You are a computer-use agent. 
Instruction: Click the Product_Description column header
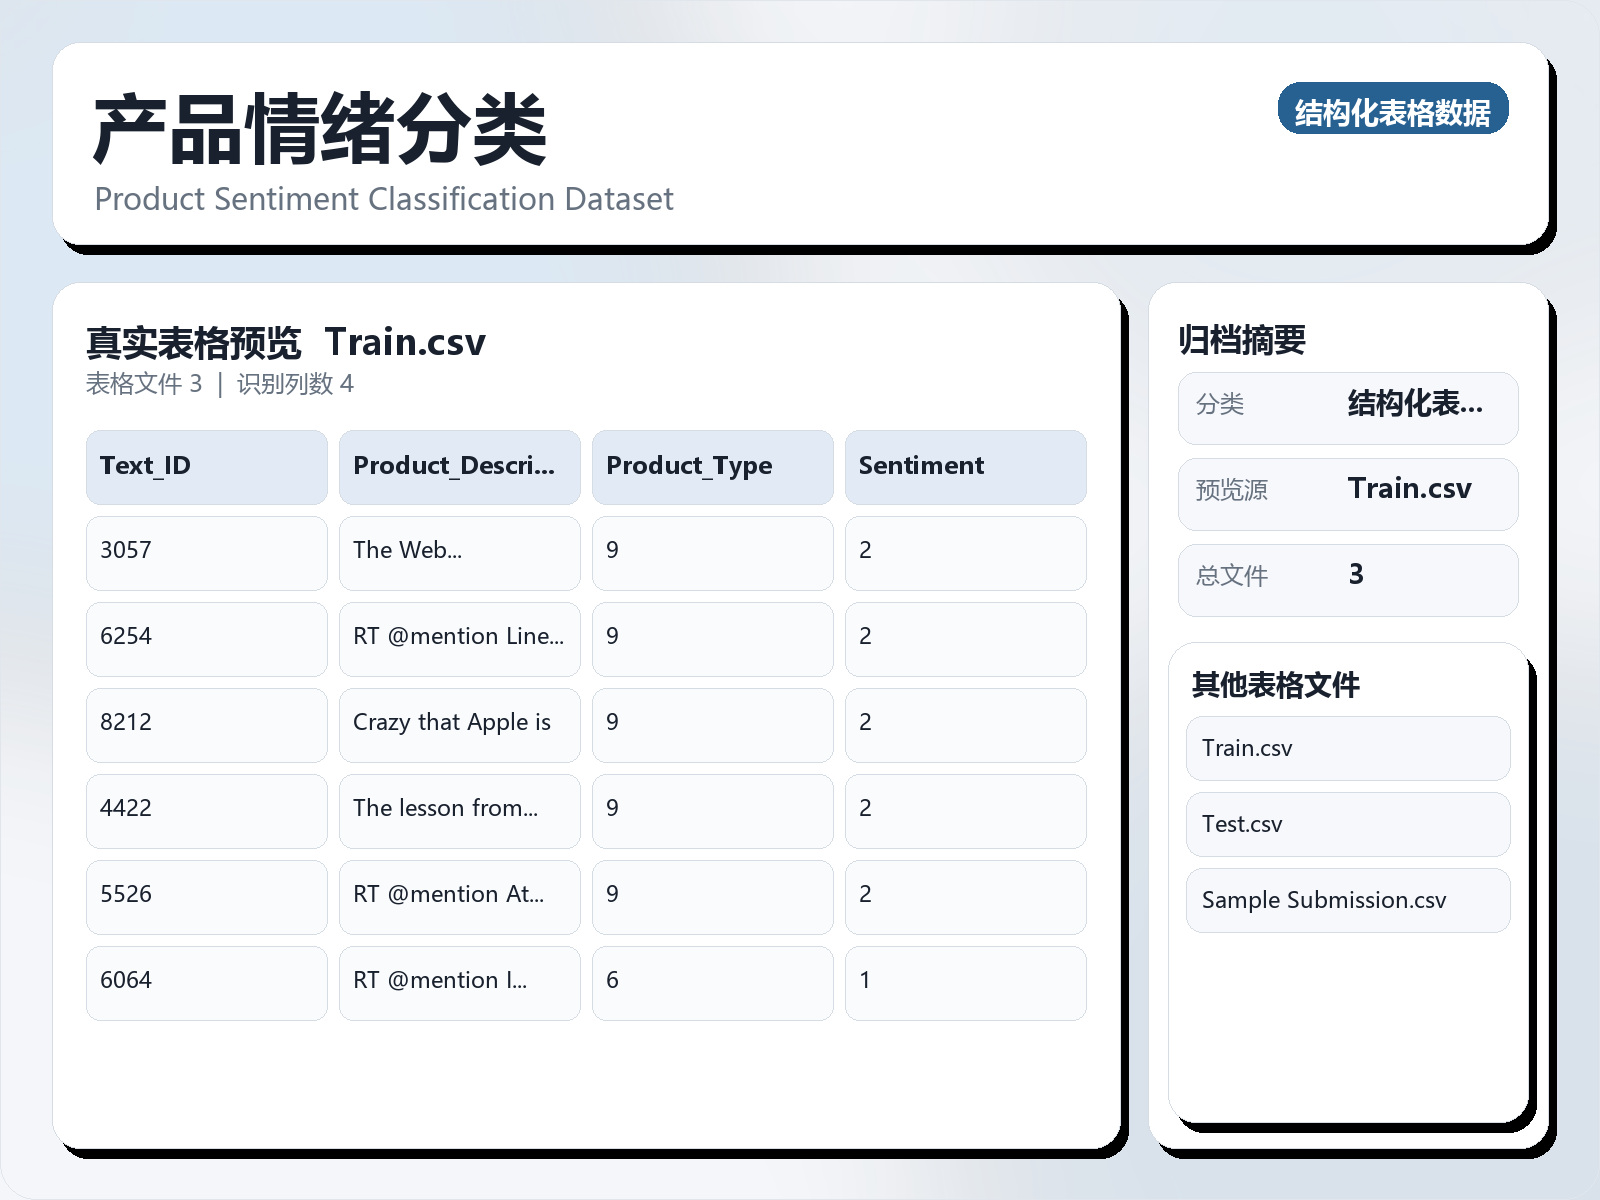click(459, 466)
